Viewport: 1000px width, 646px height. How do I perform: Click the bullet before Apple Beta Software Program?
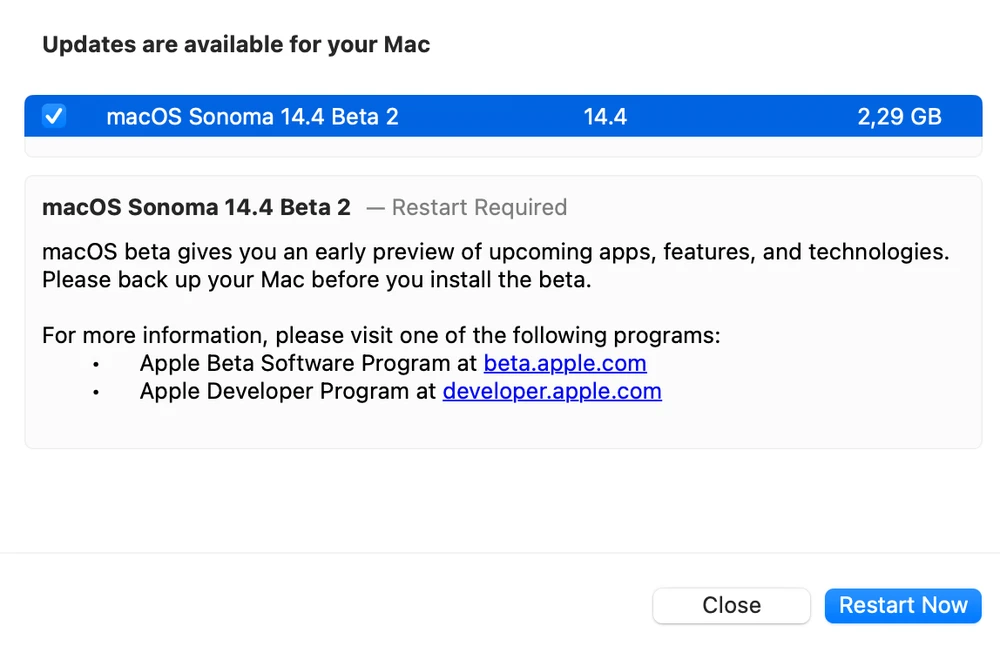click(96, 364)
